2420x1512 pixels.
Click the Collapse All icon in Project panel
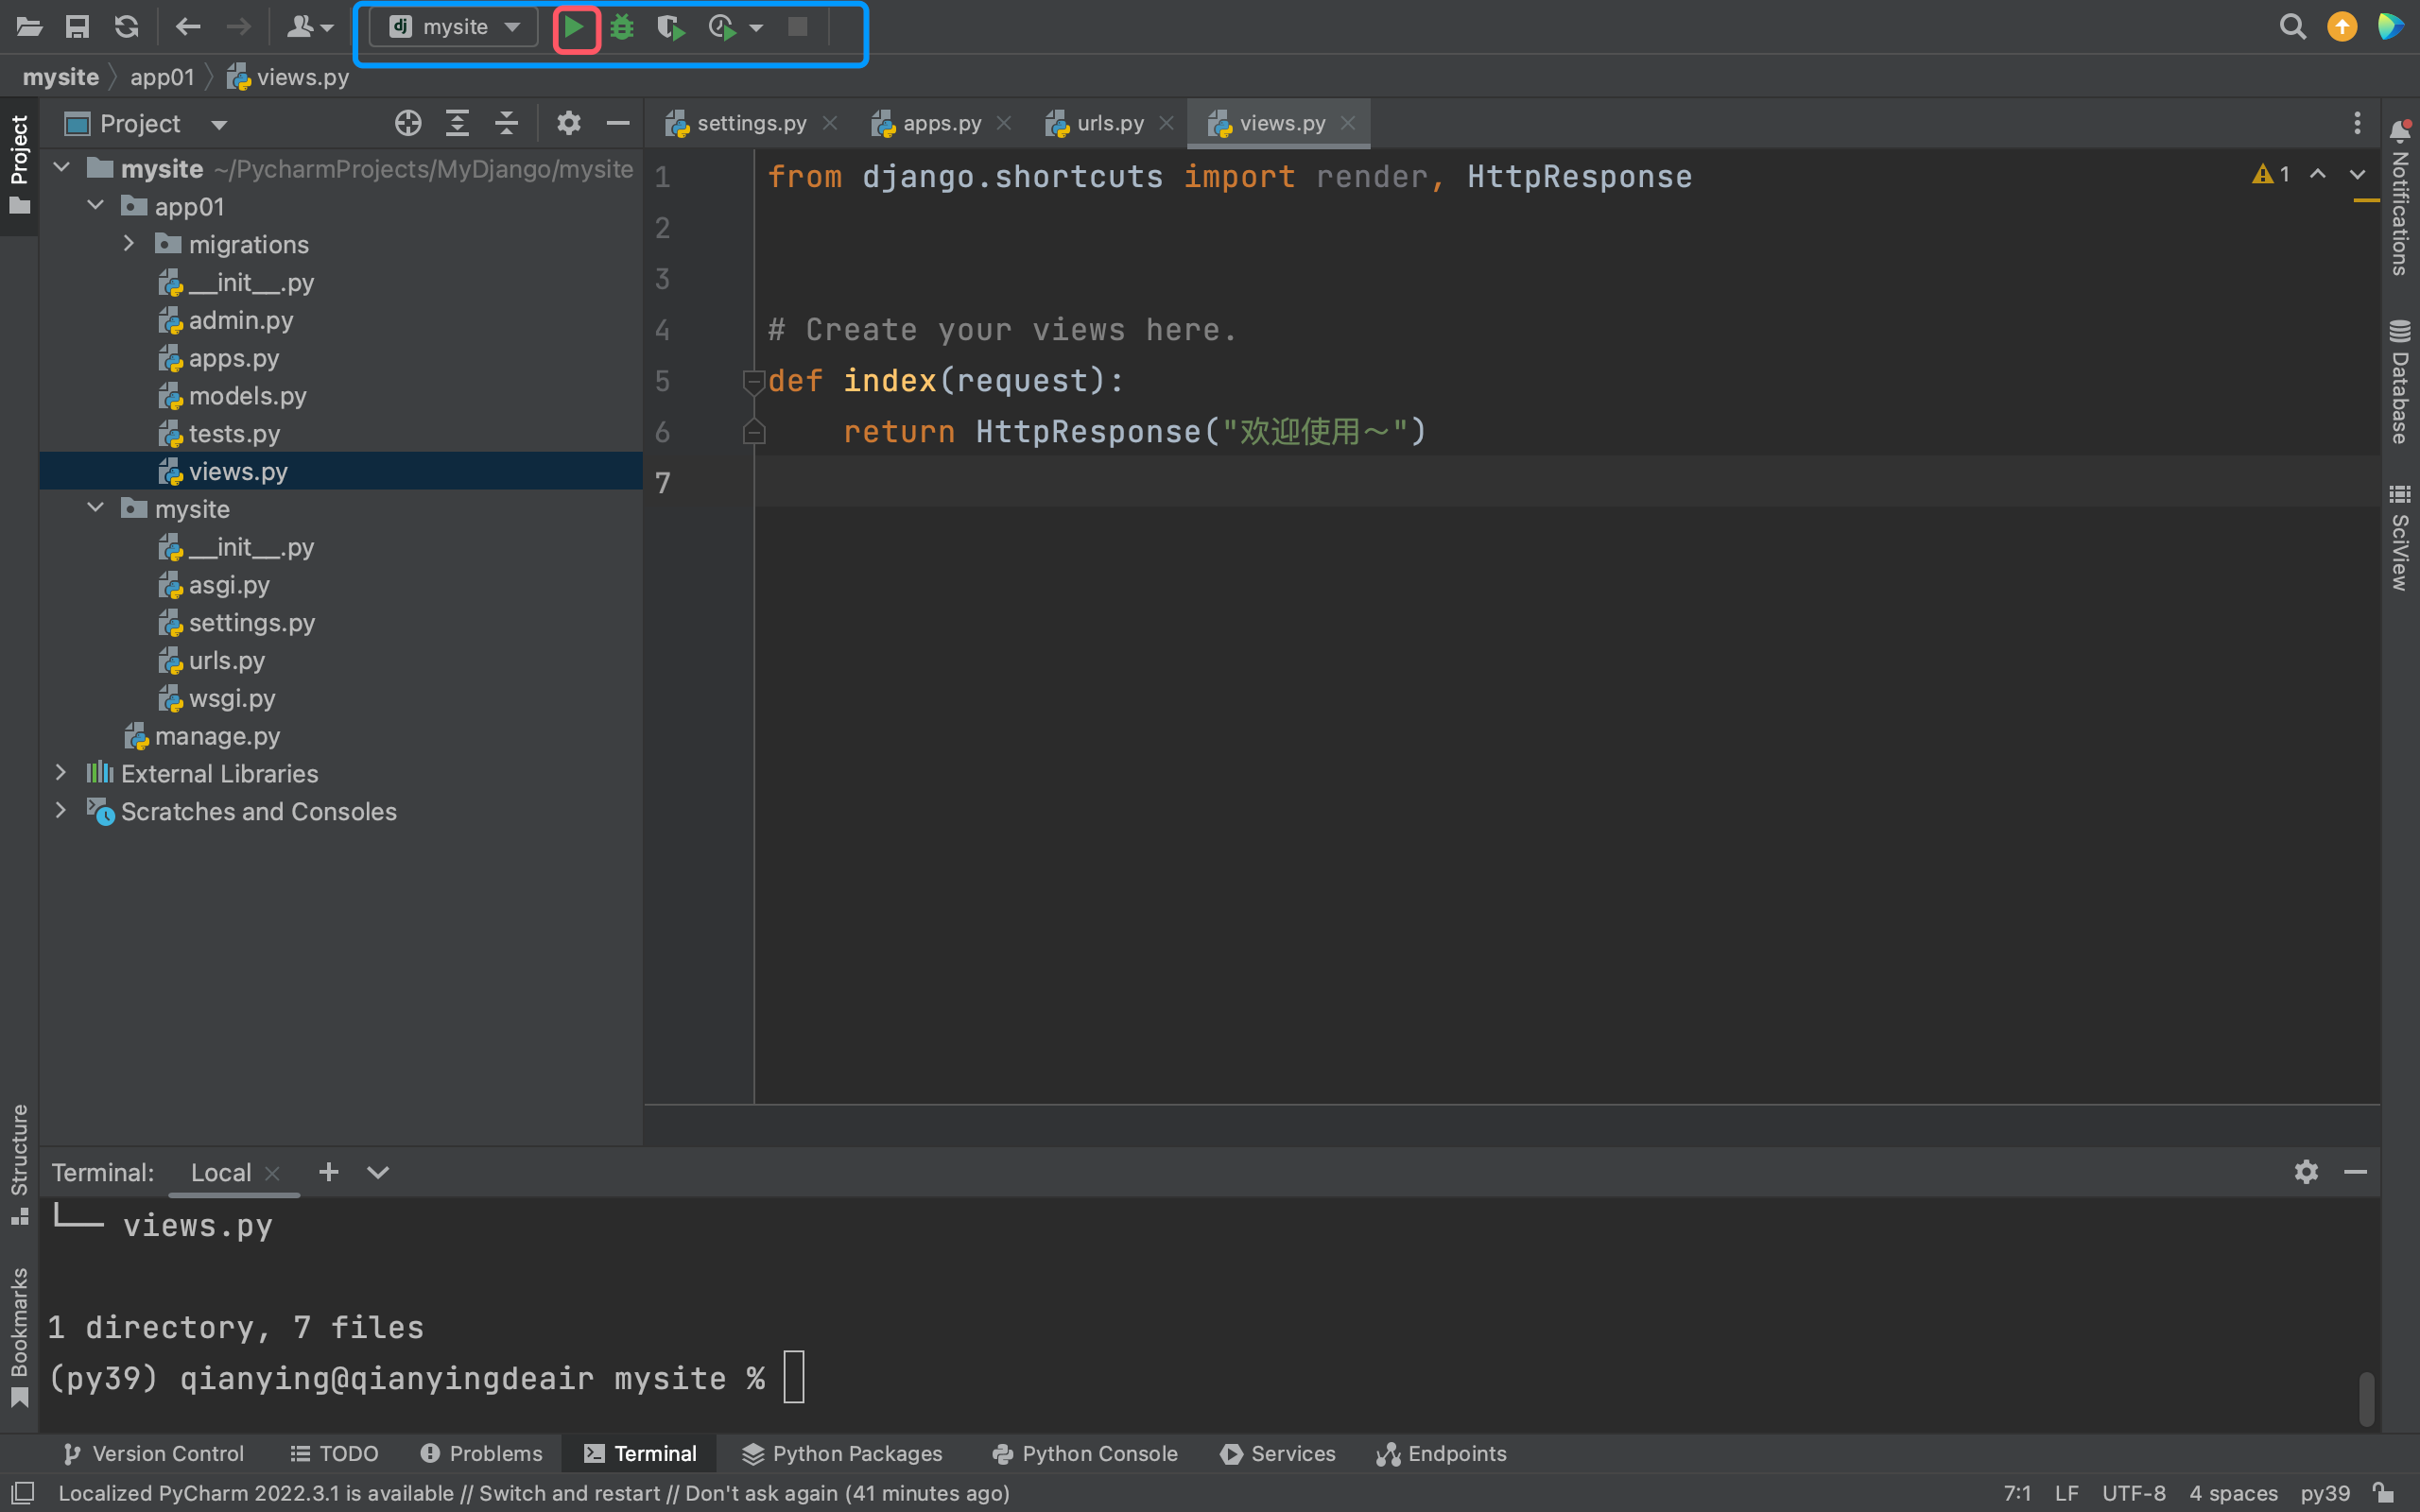click(x=507, y=123)
